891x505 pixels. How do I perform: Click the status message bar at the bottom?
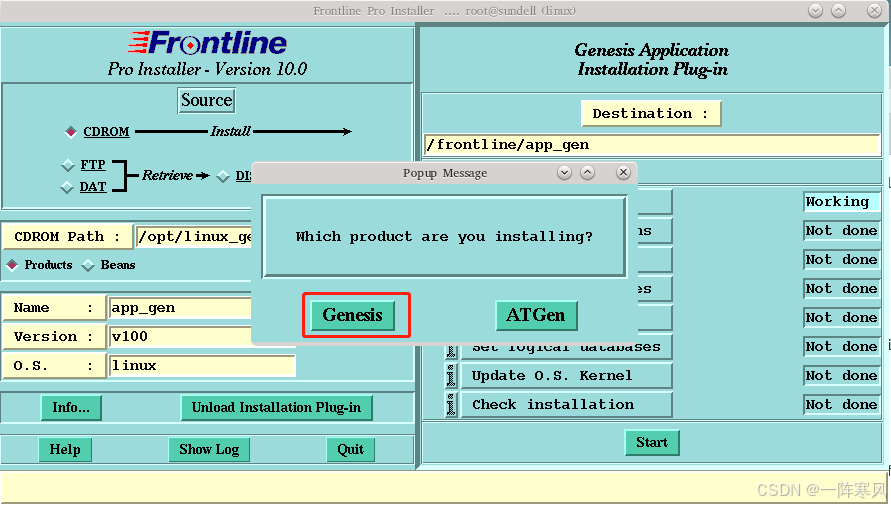click(x=445, y=487)
